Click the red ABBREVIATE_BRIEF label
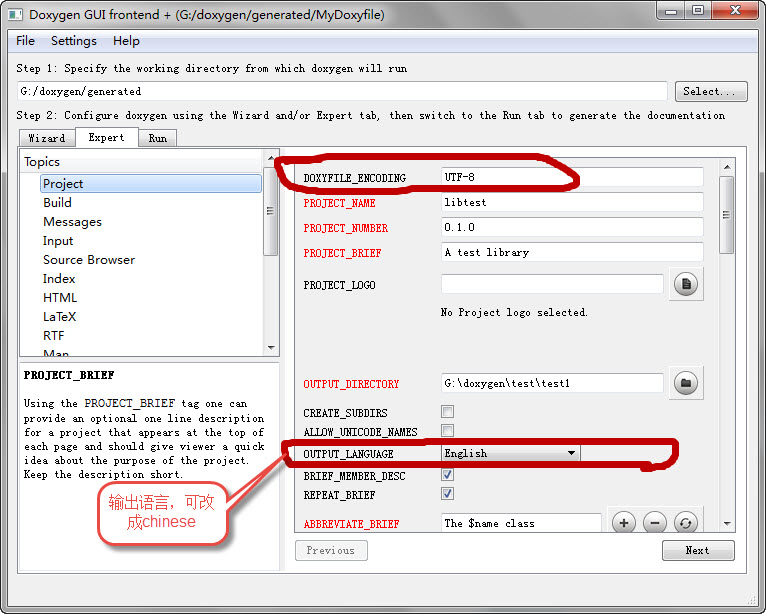 coord(351,524)
